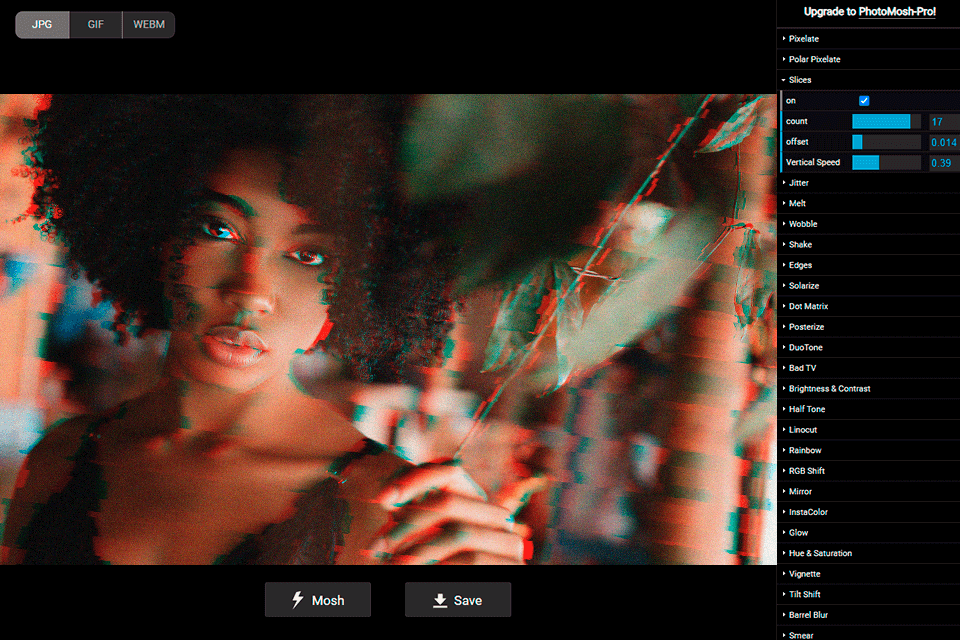Expand the Brightness & Contrast section
This screenshot has width=960, height=640.
pos(868,388)
